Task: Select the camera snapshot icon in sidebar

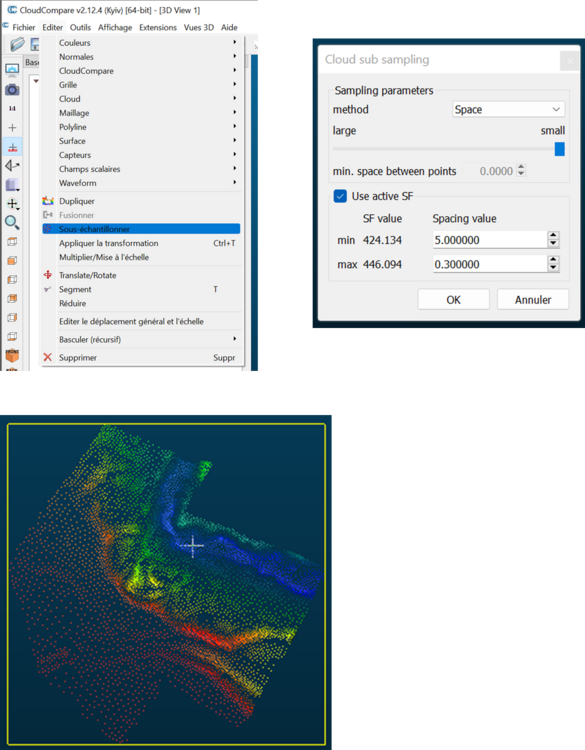Action: click(12, 89)
